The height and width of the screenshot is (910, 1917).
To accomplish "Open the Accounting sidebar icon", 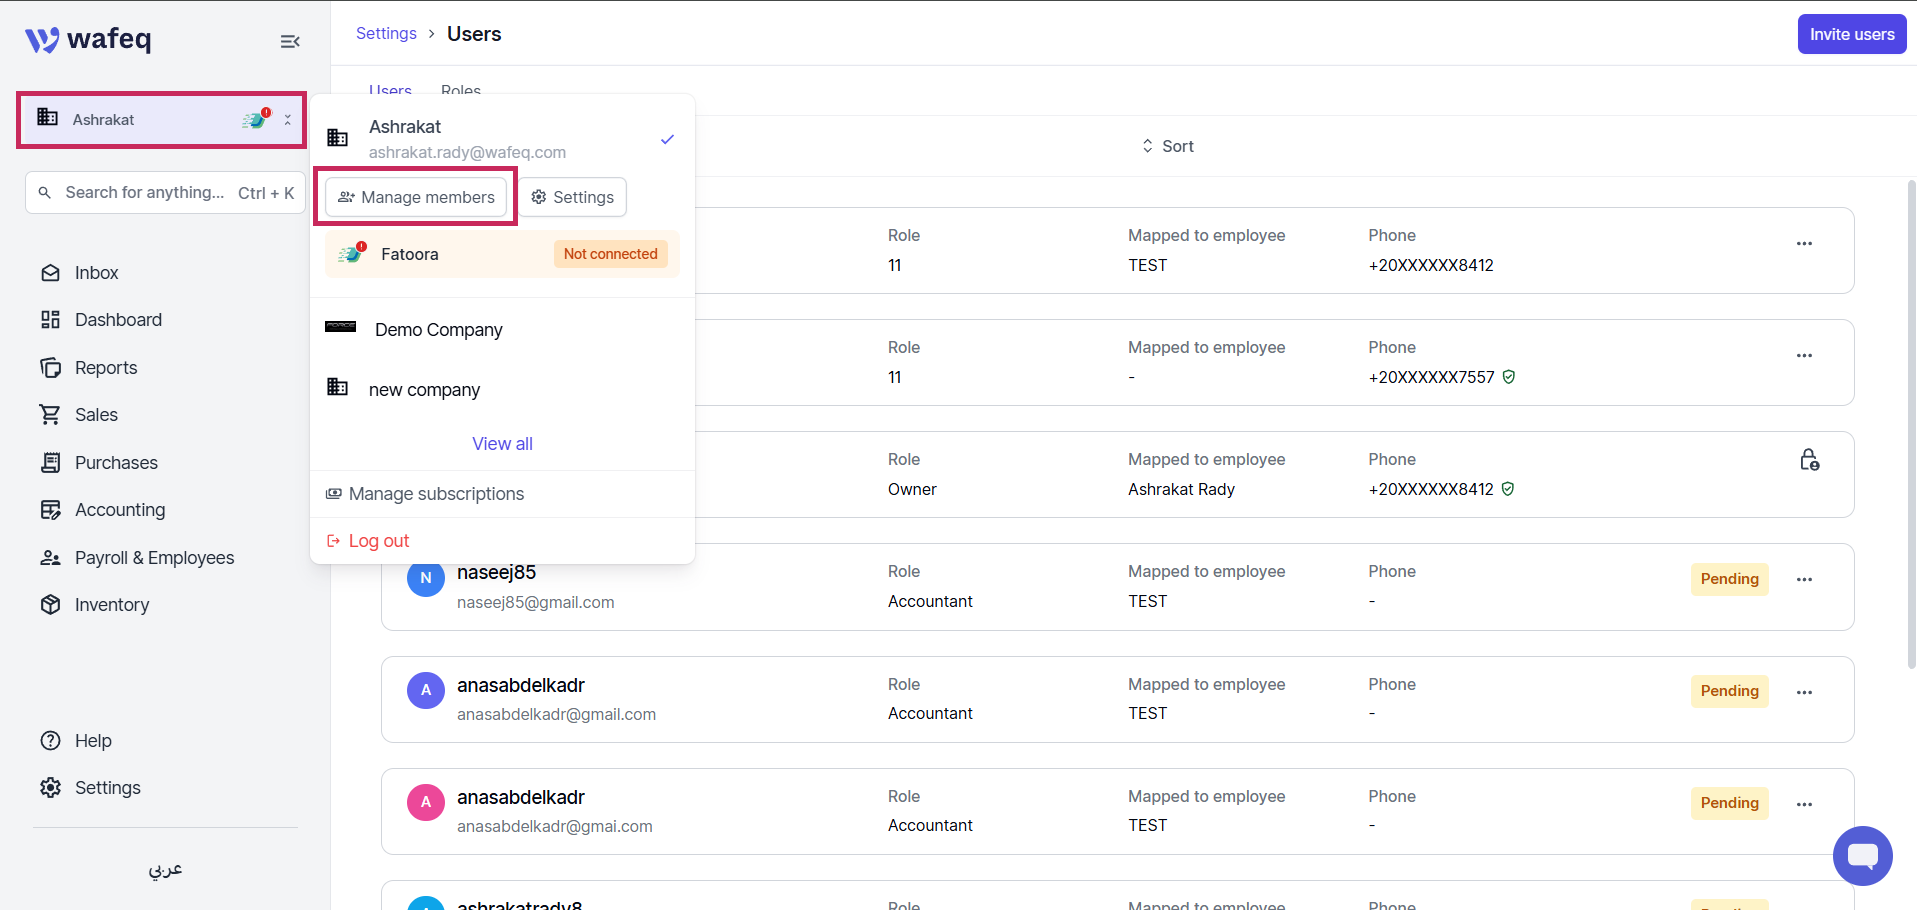I will coord(50,510).
